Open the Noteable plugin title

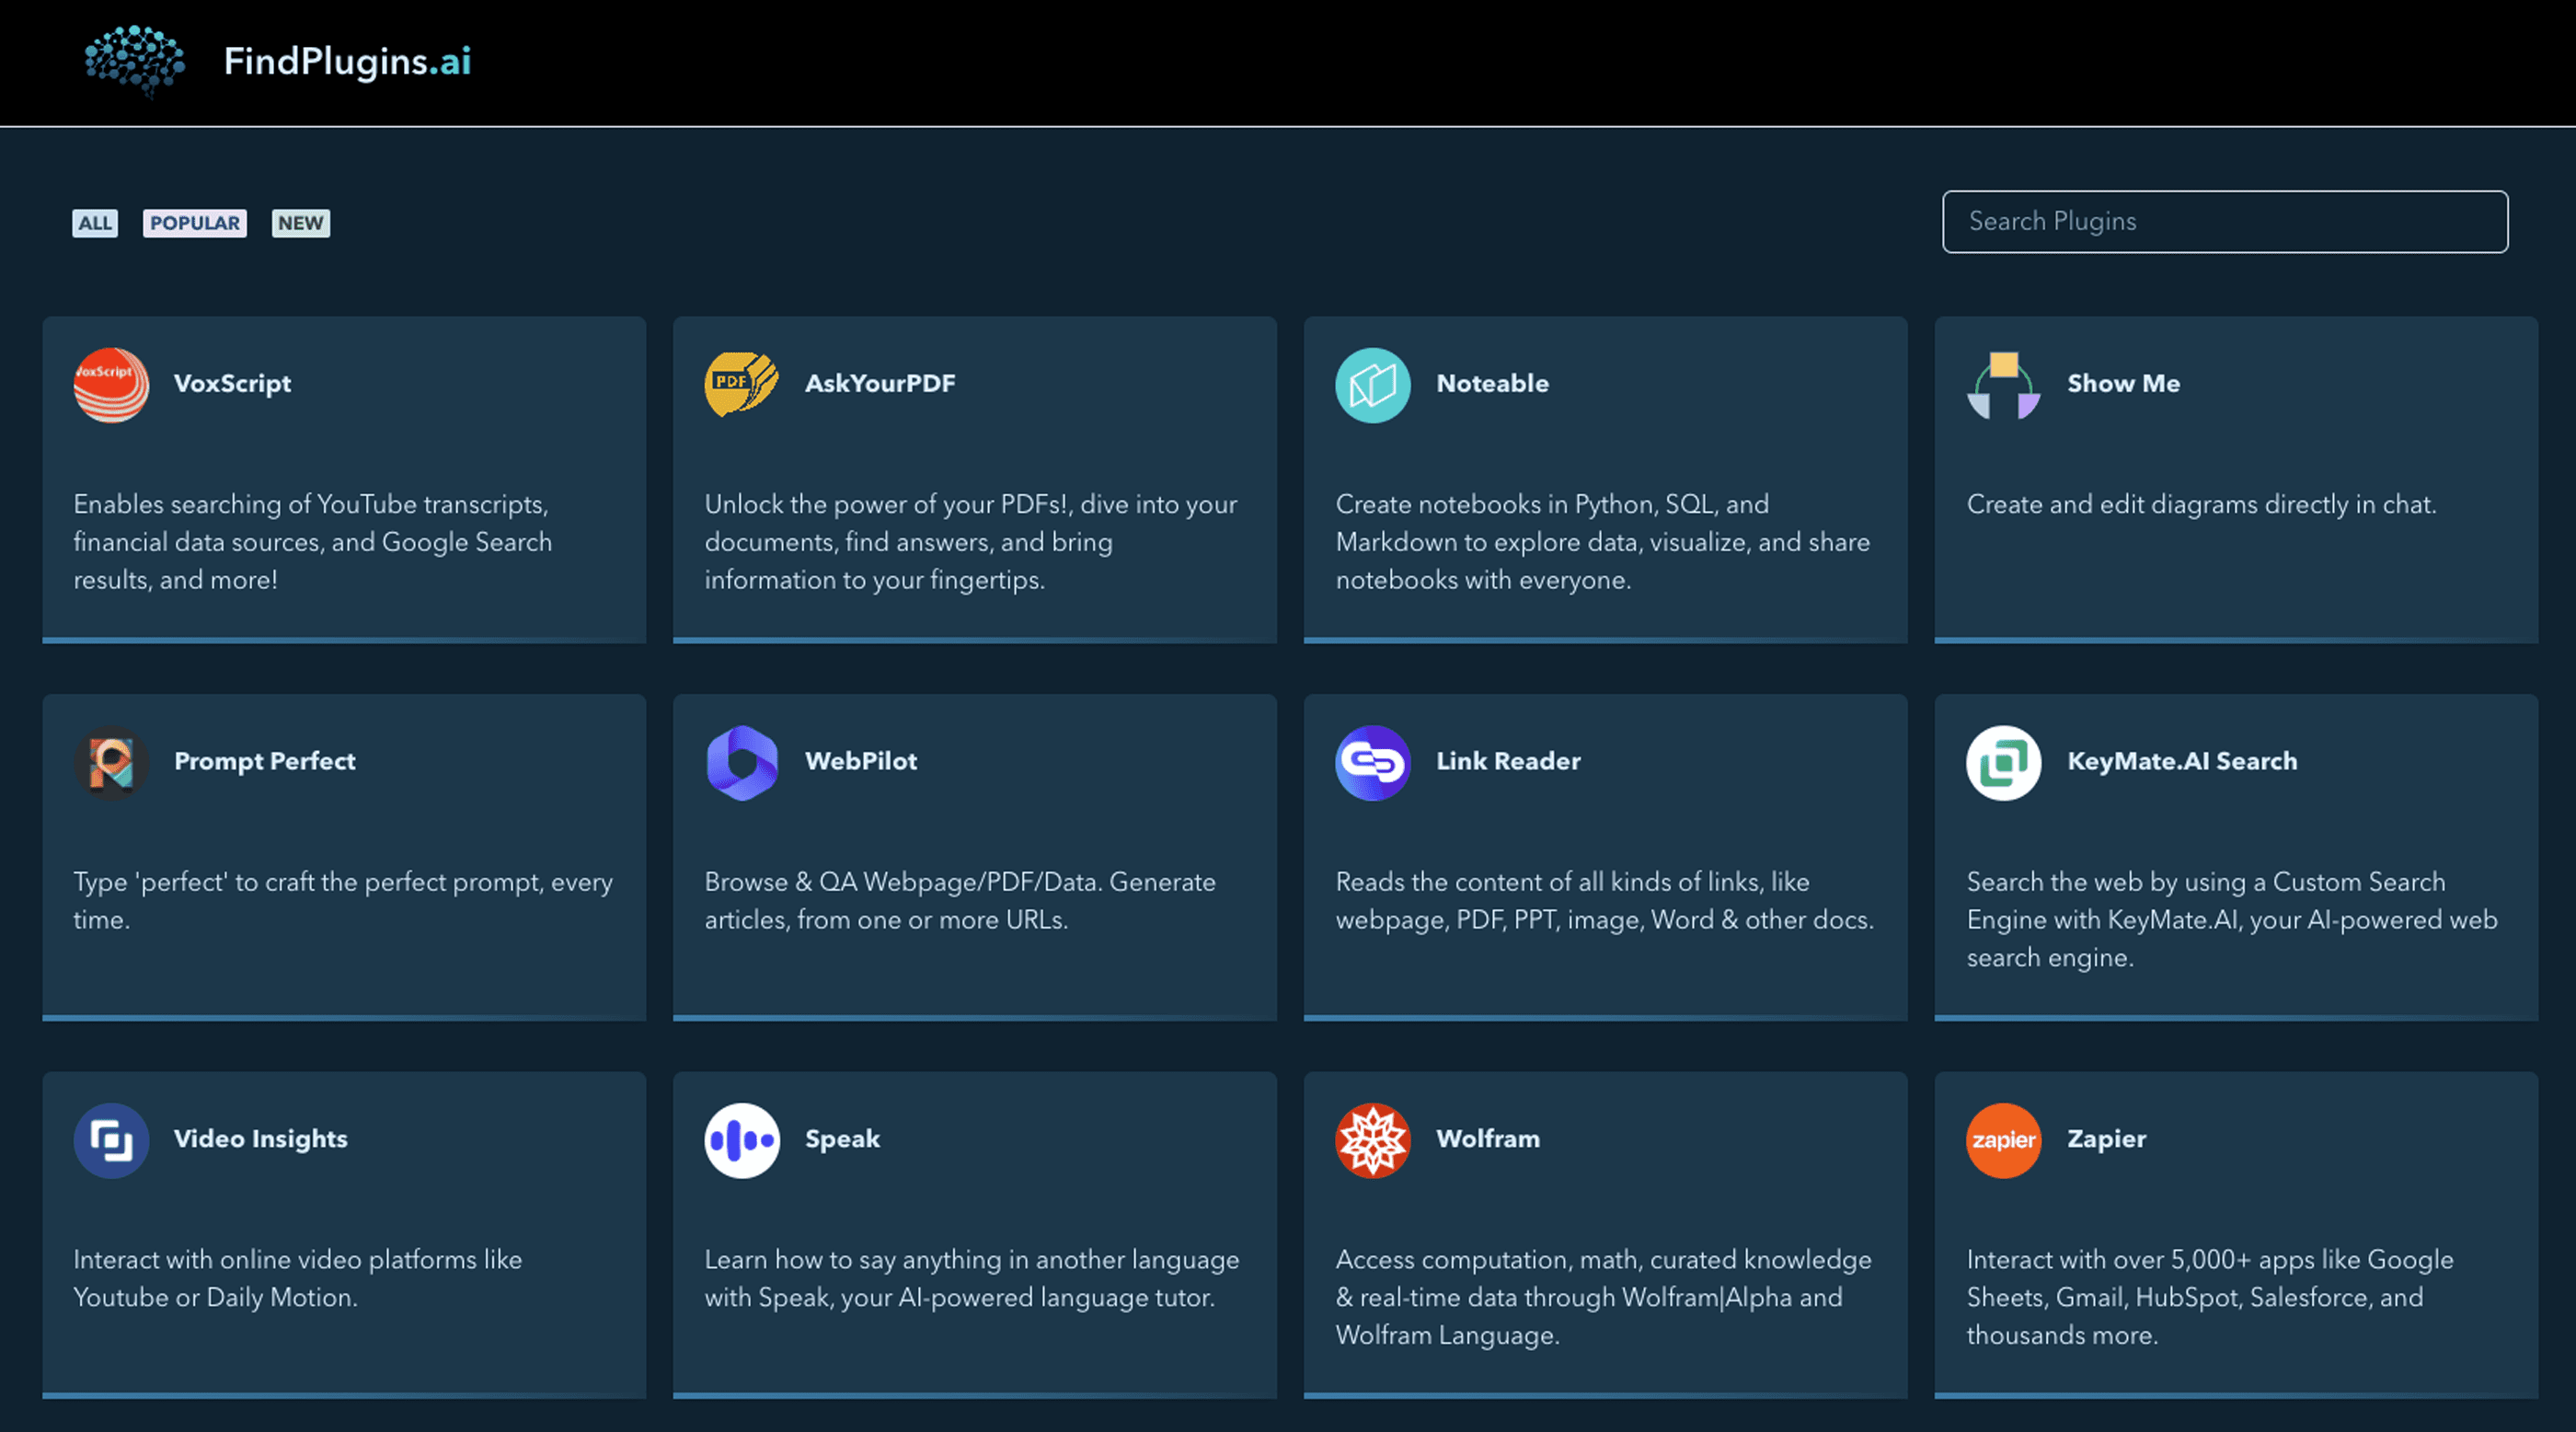[x=1492, y=384]
